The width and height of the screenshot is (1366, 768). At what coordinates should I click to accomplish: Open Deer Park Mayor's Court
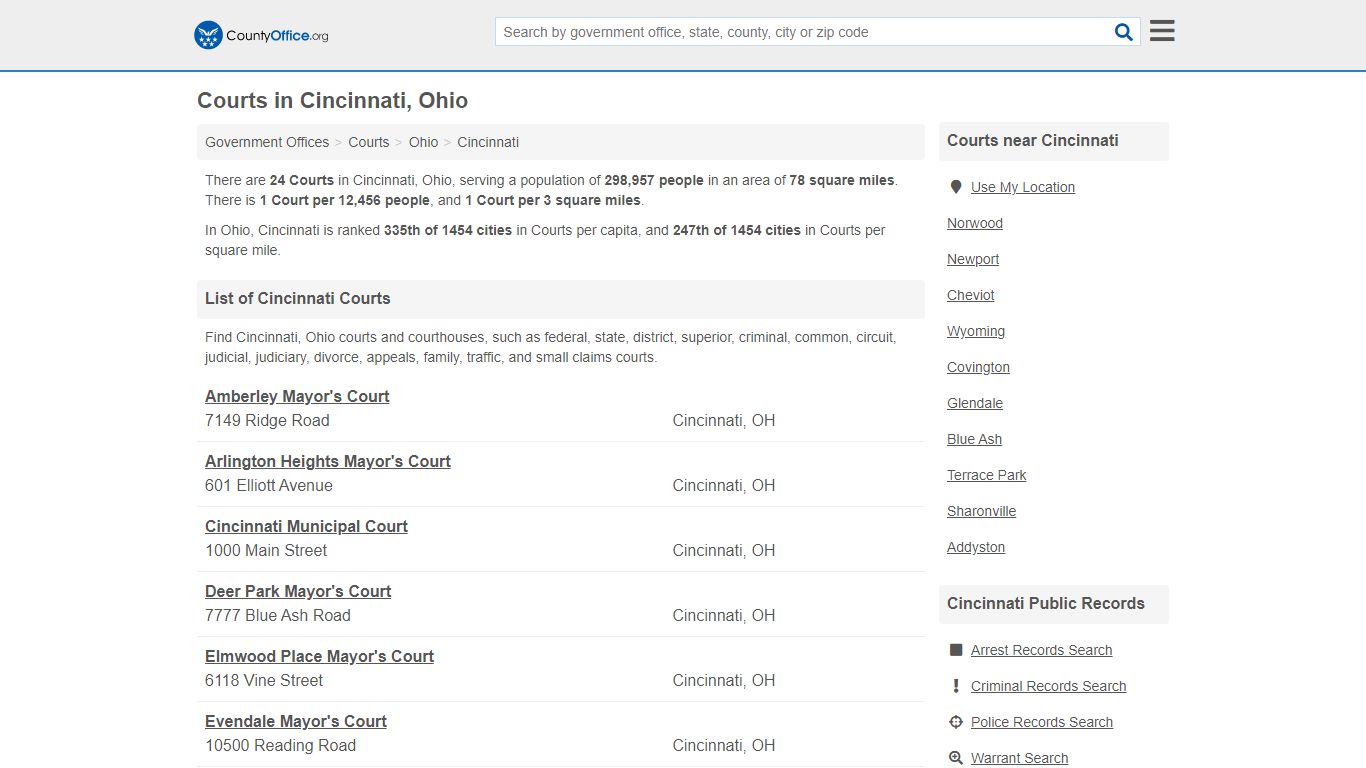[298, 591]
